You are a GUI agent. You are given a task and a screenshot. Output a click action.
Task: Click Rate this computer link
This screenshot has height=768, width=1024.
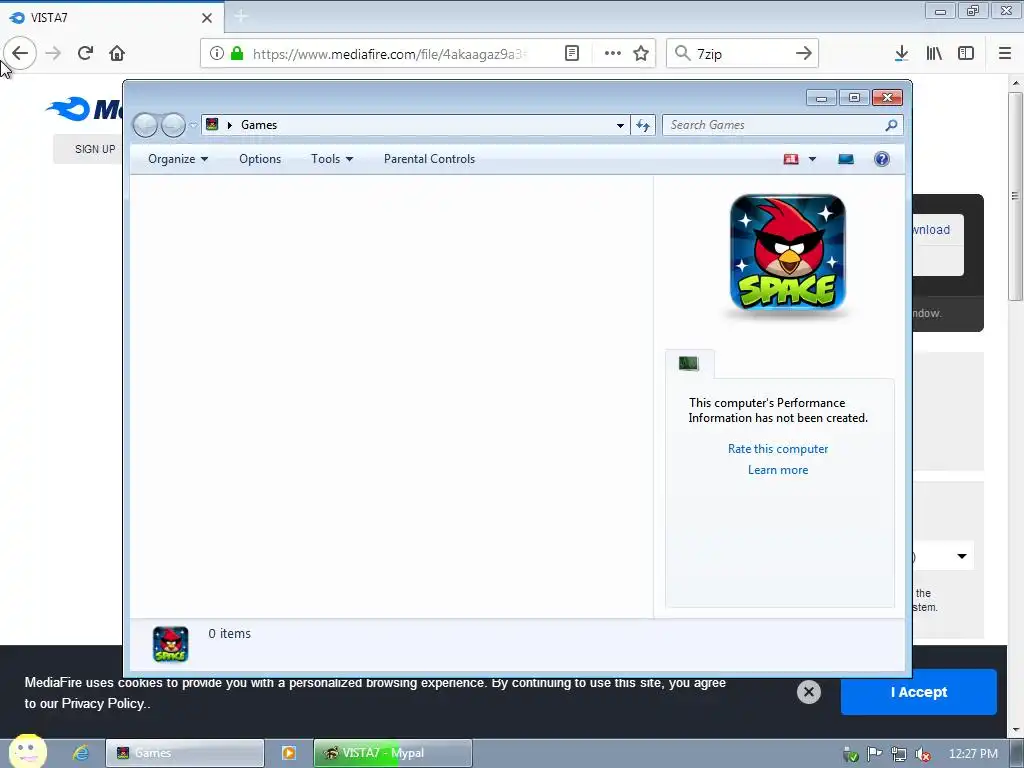click(778, 449)
